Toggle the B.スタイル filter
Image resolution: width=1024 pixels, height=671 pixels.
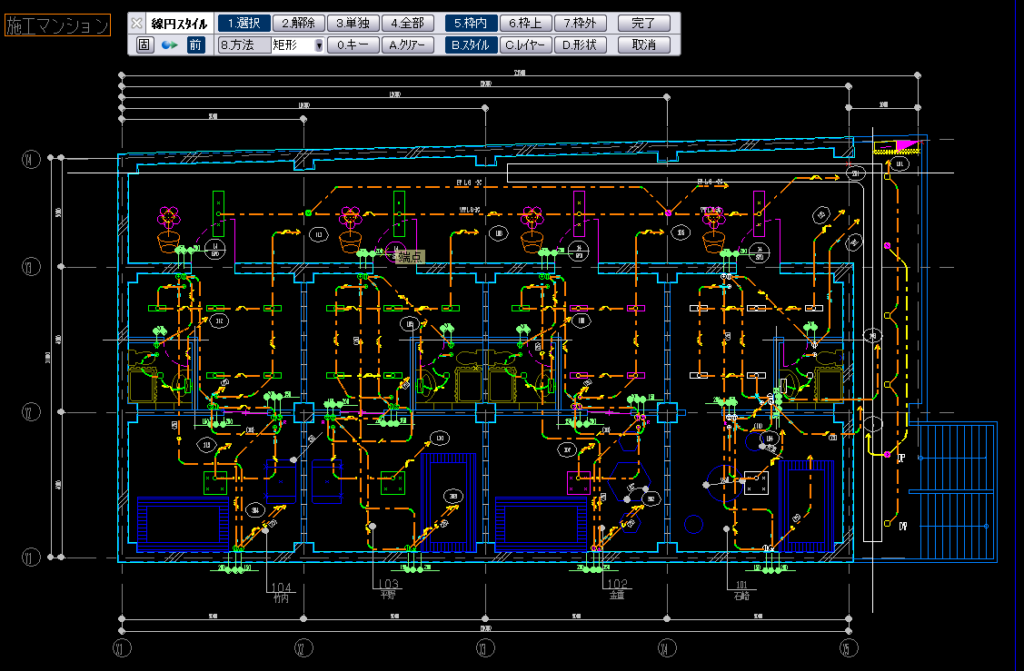point(471,45)
